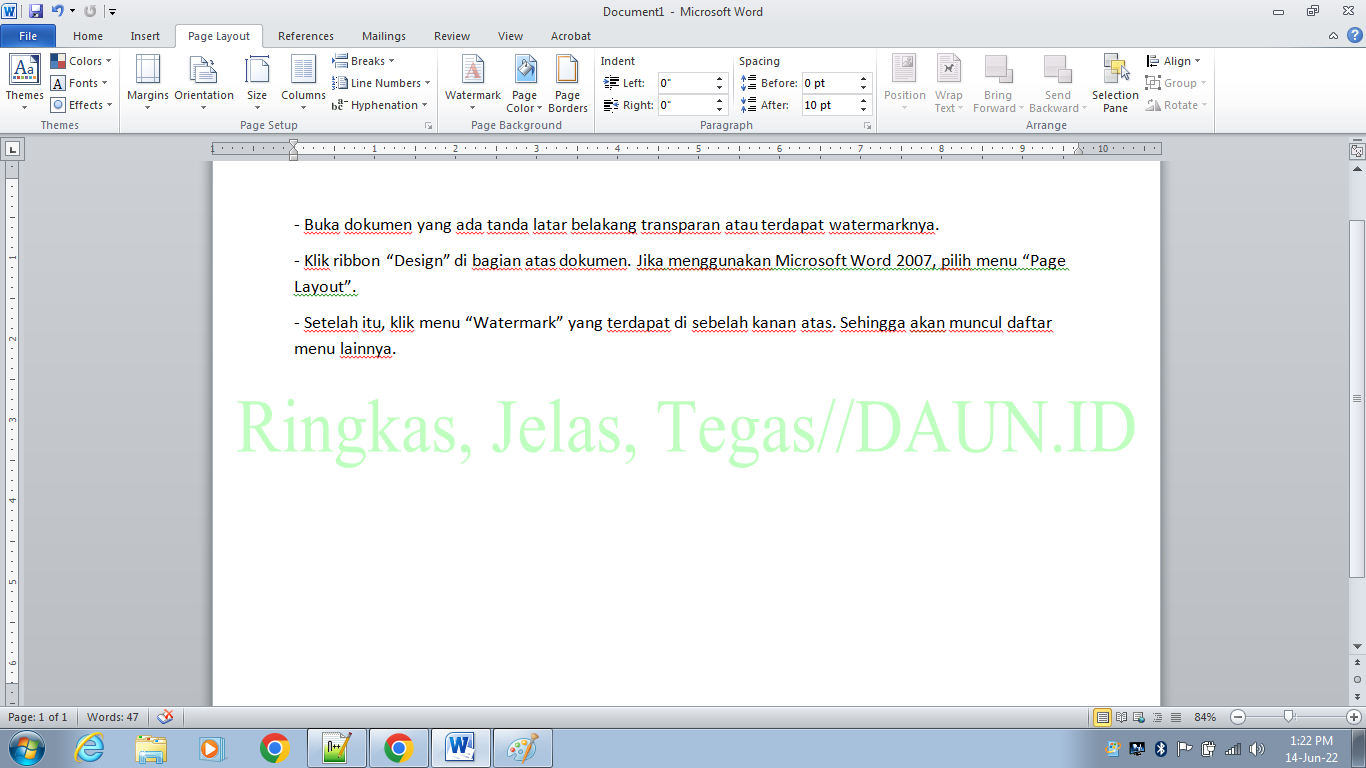
Task: Switch to the References tab
Action: pyautogui.click(x=306, y=36)
